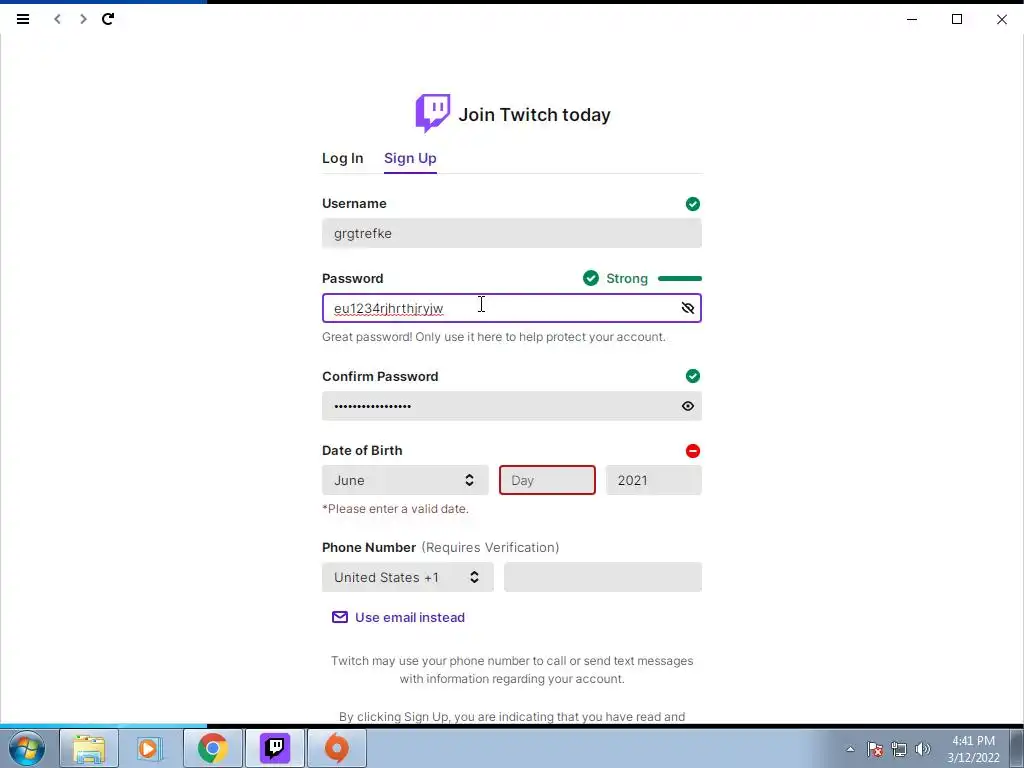Open Google Chrome from the taskbar
Image resolution: width=1024 pixels, height=768 pixels.
(212, 748)
